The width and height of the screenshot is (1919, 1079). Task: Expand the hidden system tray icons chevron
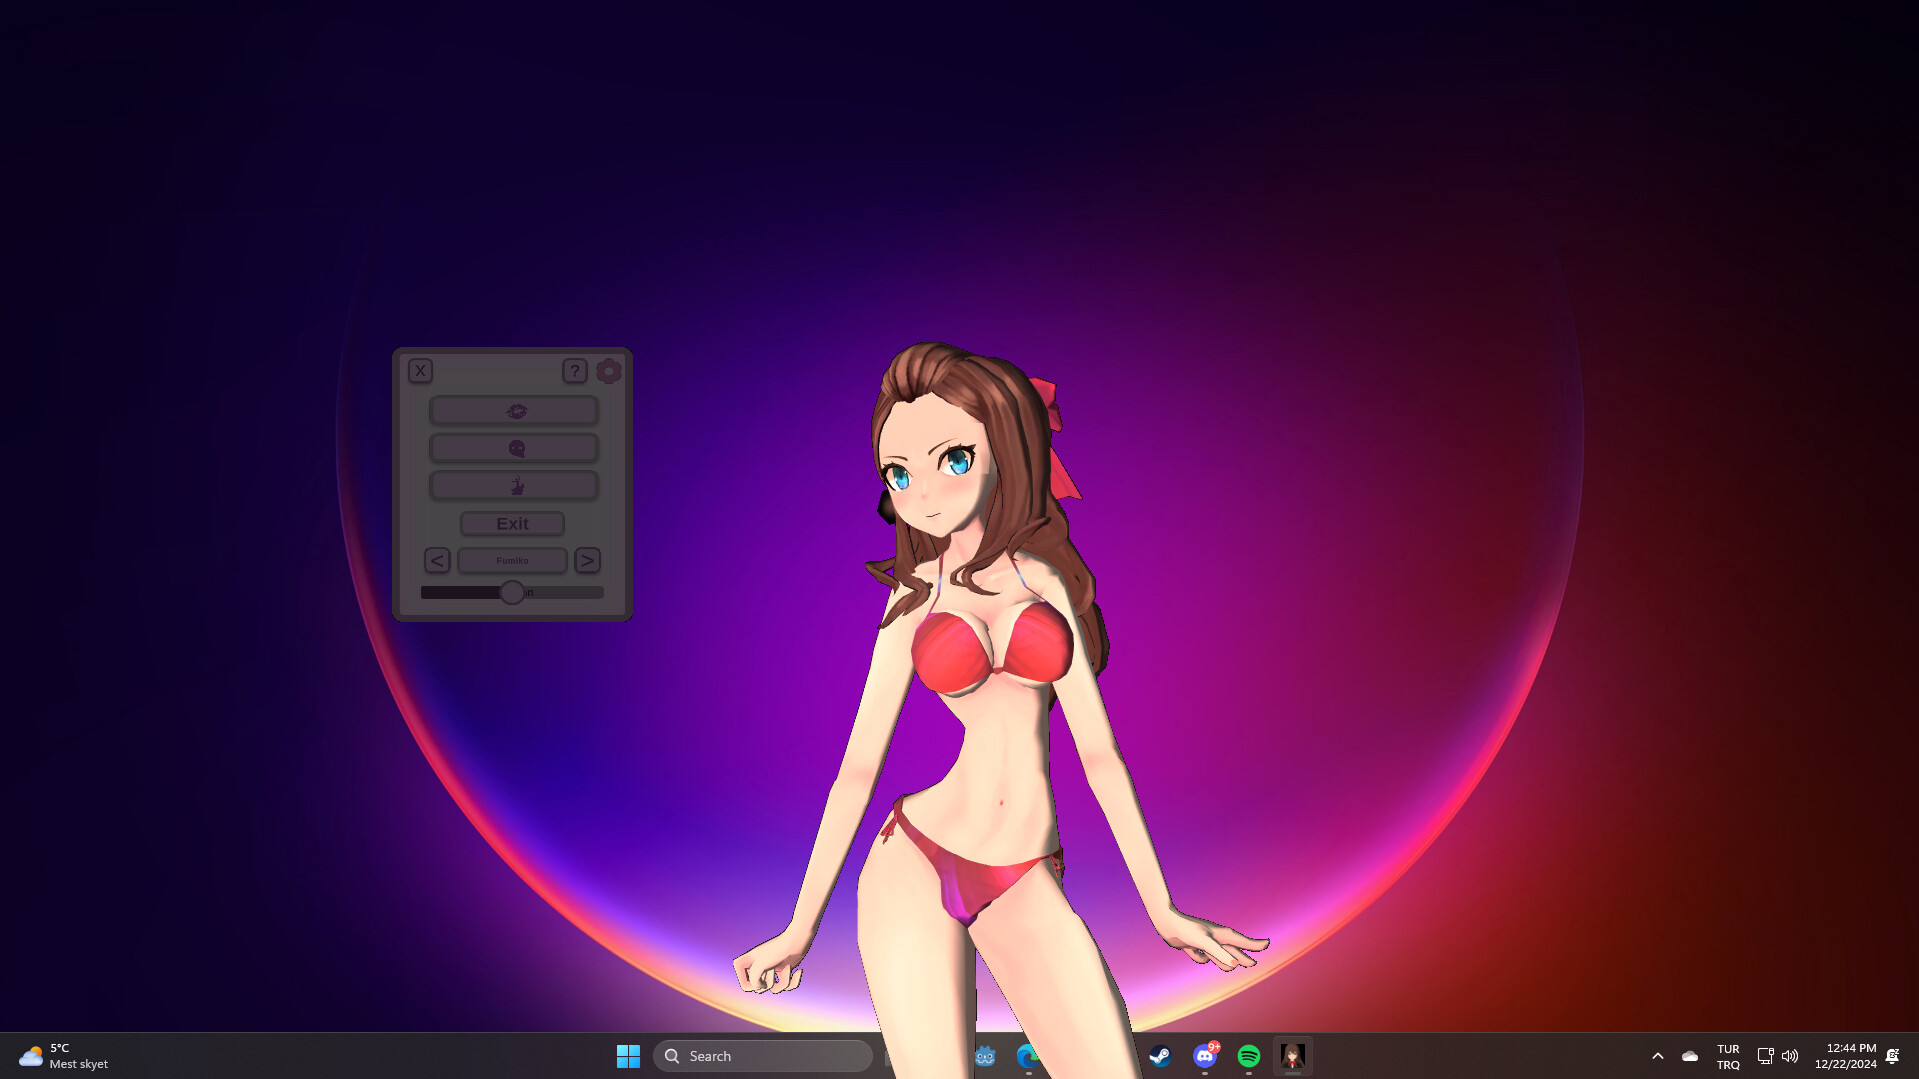1657,1056
